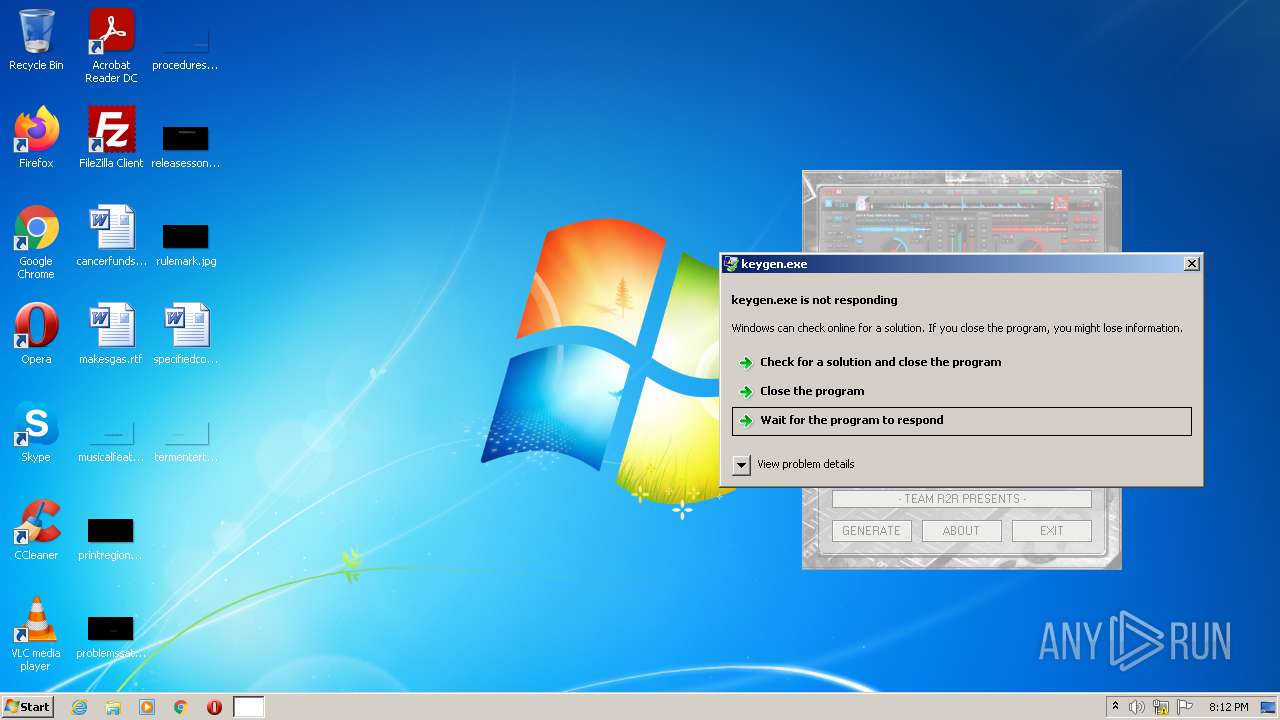The height and width of the screenshot is (720, 1280).
Task: Open the network tray icon
Action: click(x=1161, y=707)
